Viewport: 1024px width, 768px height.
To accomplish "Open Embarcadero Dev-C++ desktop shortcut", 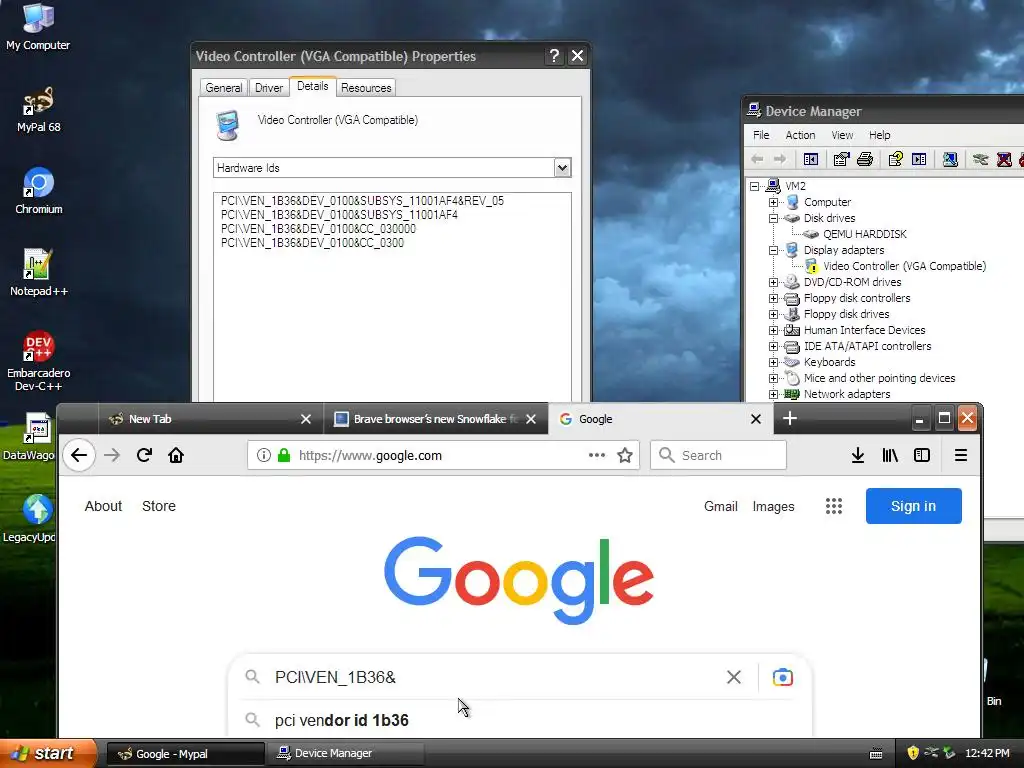I will [x=39, y=361].
